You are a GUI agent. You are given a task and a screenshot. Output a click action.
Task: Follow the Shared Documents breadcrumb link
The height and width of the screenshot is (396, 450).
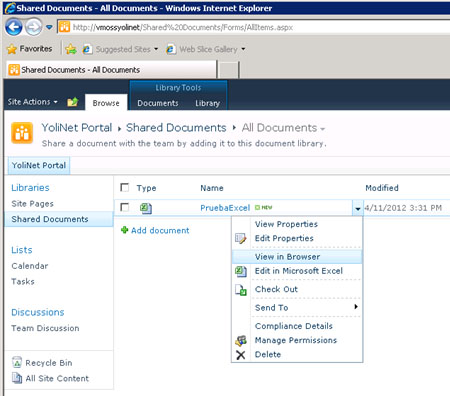pyautogui.click(x=176, y=128)
